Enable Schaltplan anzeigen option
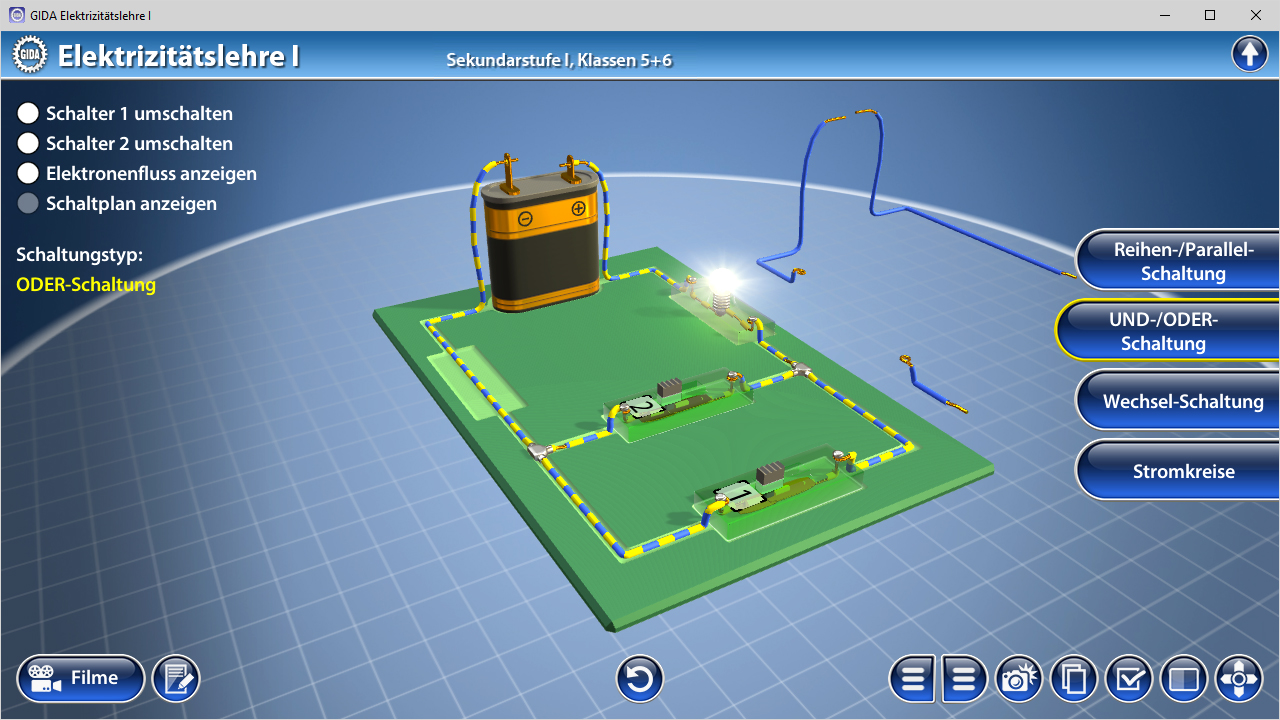The width and height of the screenshot is (1280, 720). point(28,204)
